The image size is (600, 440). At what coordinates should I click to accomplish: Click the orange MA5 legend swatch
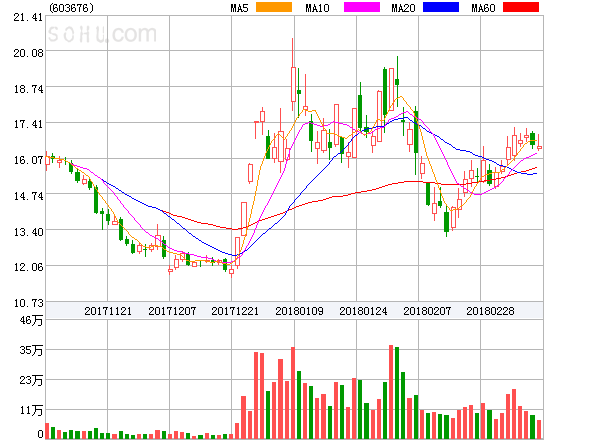point(274,7)
